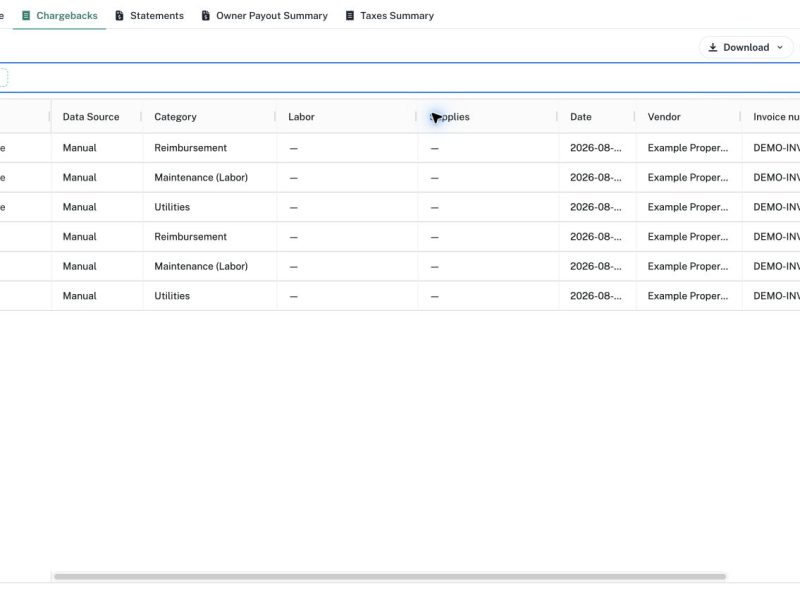Click Manual data source in first row

(80, 148)
